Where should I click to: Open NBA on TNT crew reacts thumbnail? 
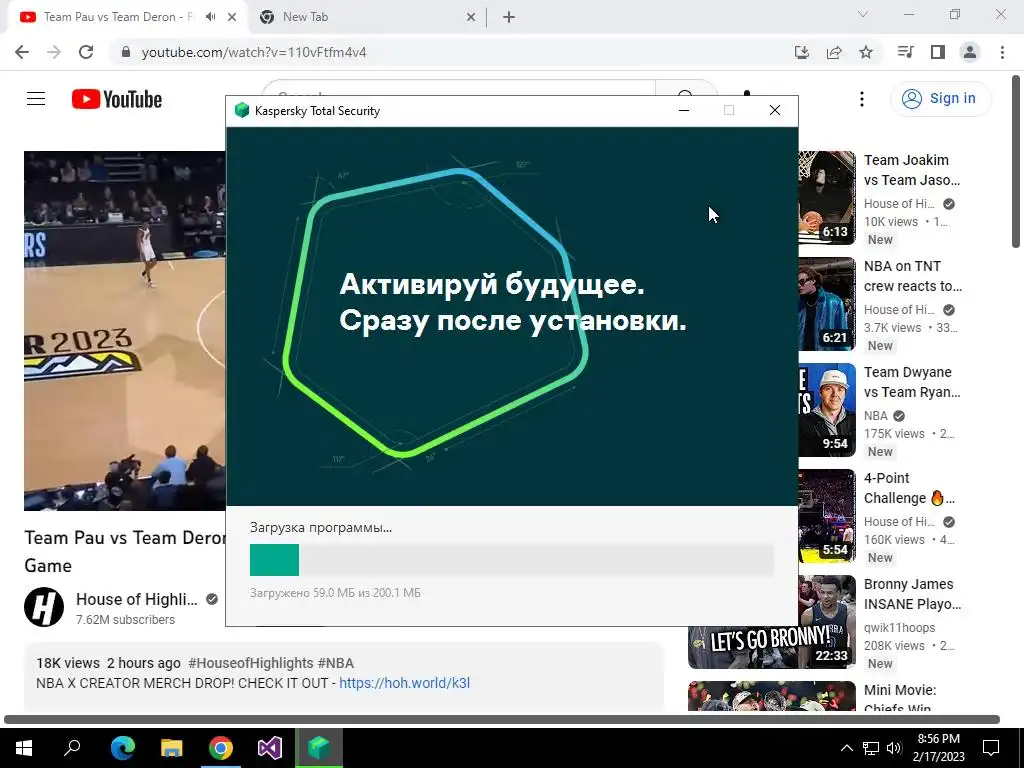tap(827, 304)
